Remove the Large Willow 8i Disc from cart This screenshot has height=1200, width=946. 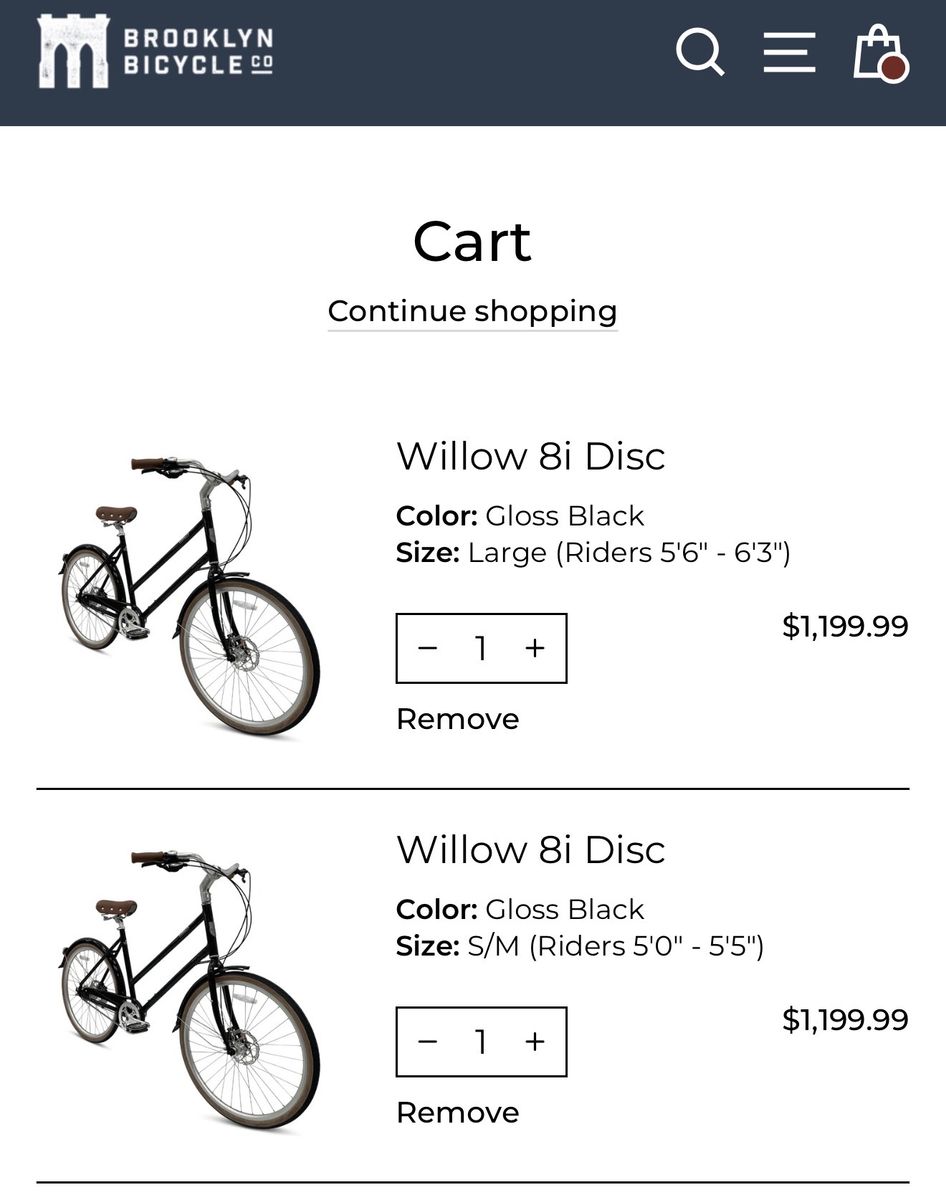(458, 719)
